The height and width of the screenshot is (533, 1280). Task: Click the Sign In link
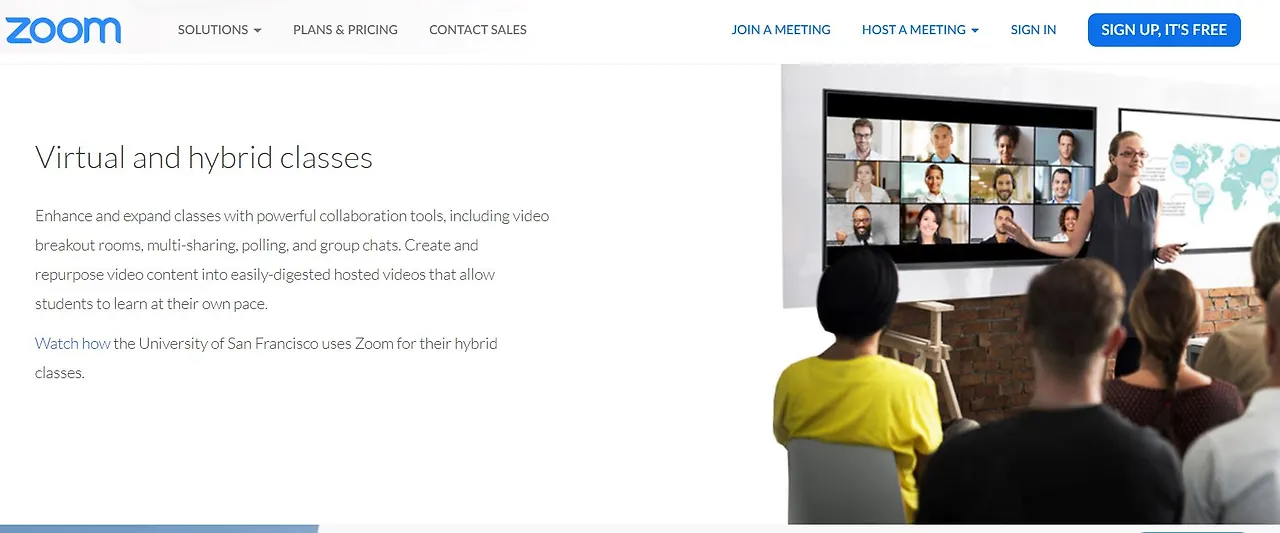pos(1033,30)
